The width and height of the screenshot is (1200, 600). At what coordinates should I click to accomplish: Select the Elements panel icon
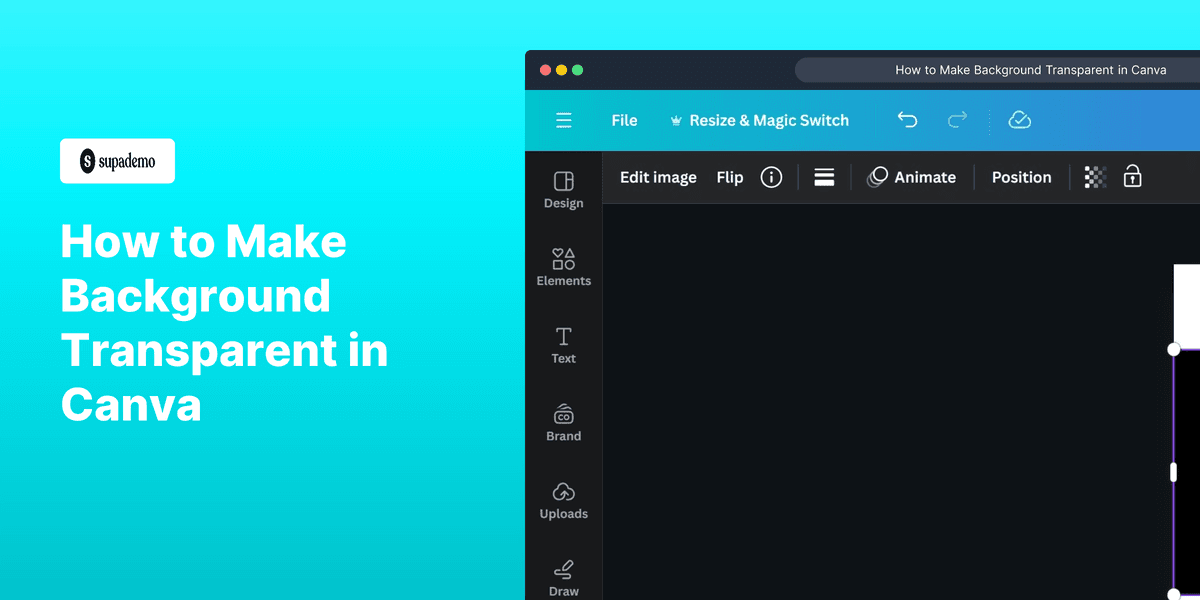563,267
